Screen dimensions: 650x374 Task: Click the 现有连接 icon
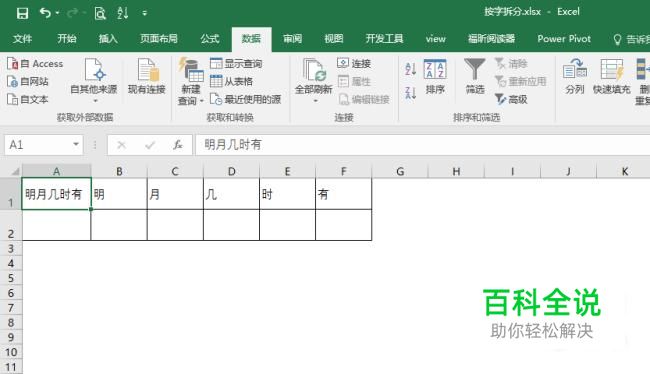click(x=147, y=69)
